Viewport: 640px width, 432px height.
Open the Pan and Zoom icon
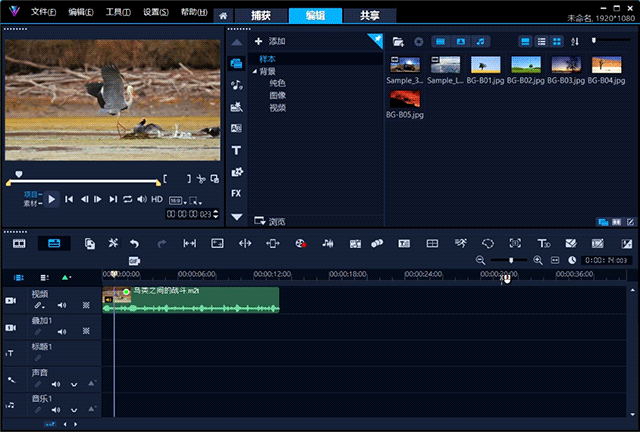(x=515, y=243)
